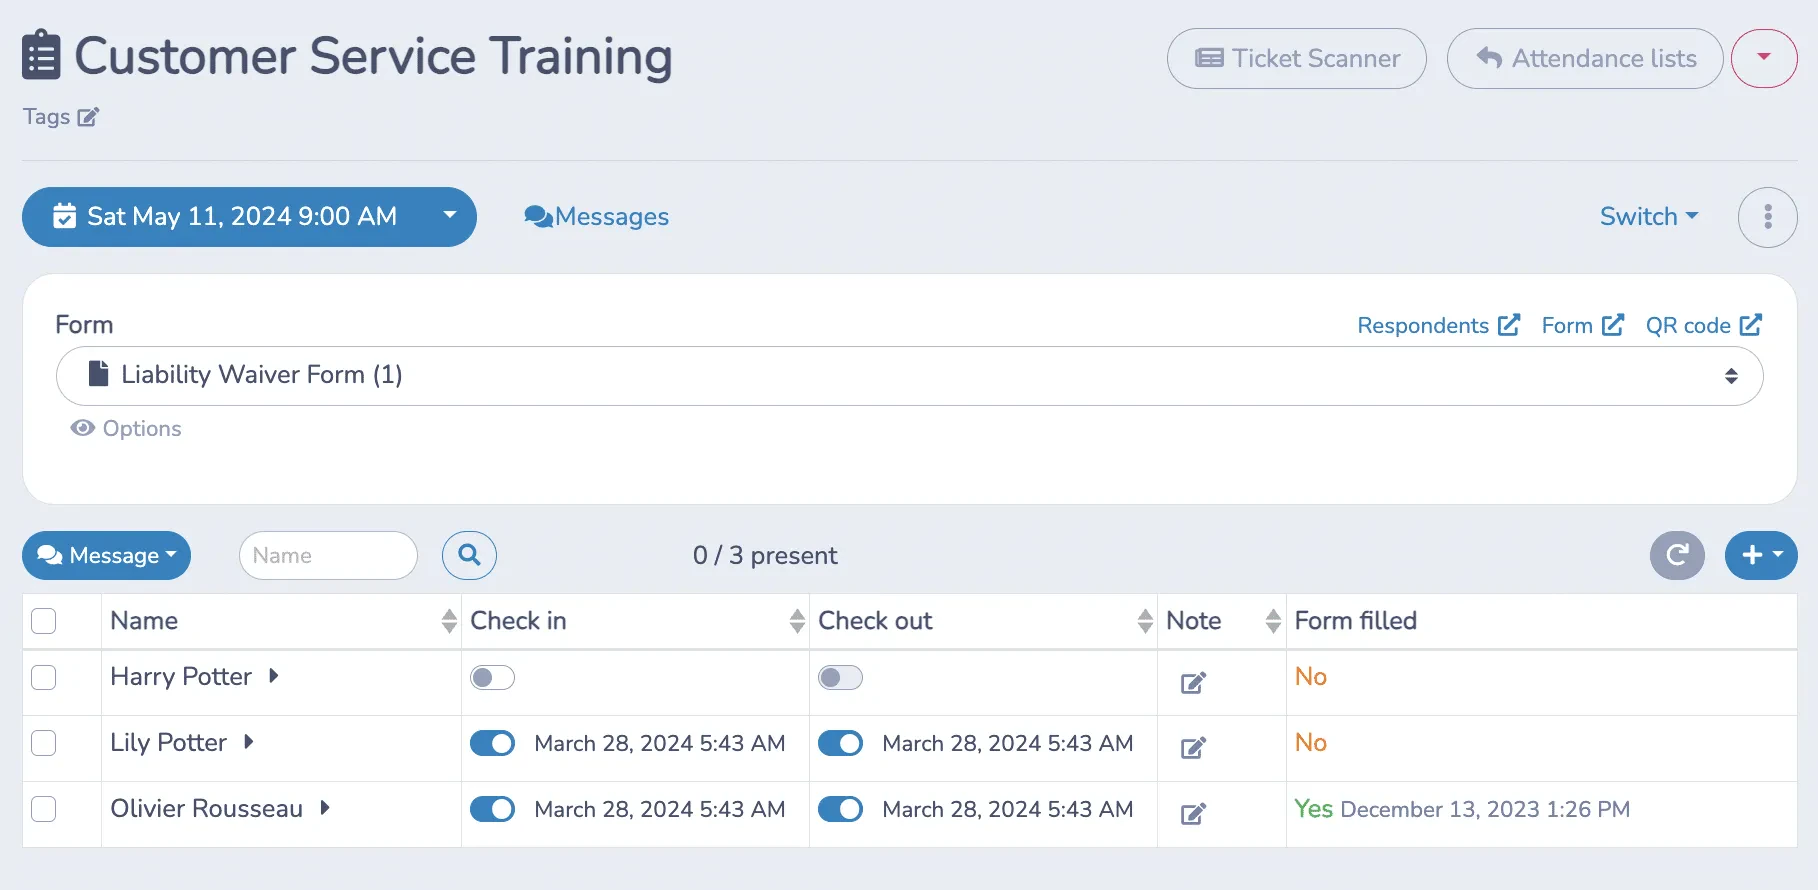Open the Form external link
1818x890 pixels.
click(x=1582, y=326)
